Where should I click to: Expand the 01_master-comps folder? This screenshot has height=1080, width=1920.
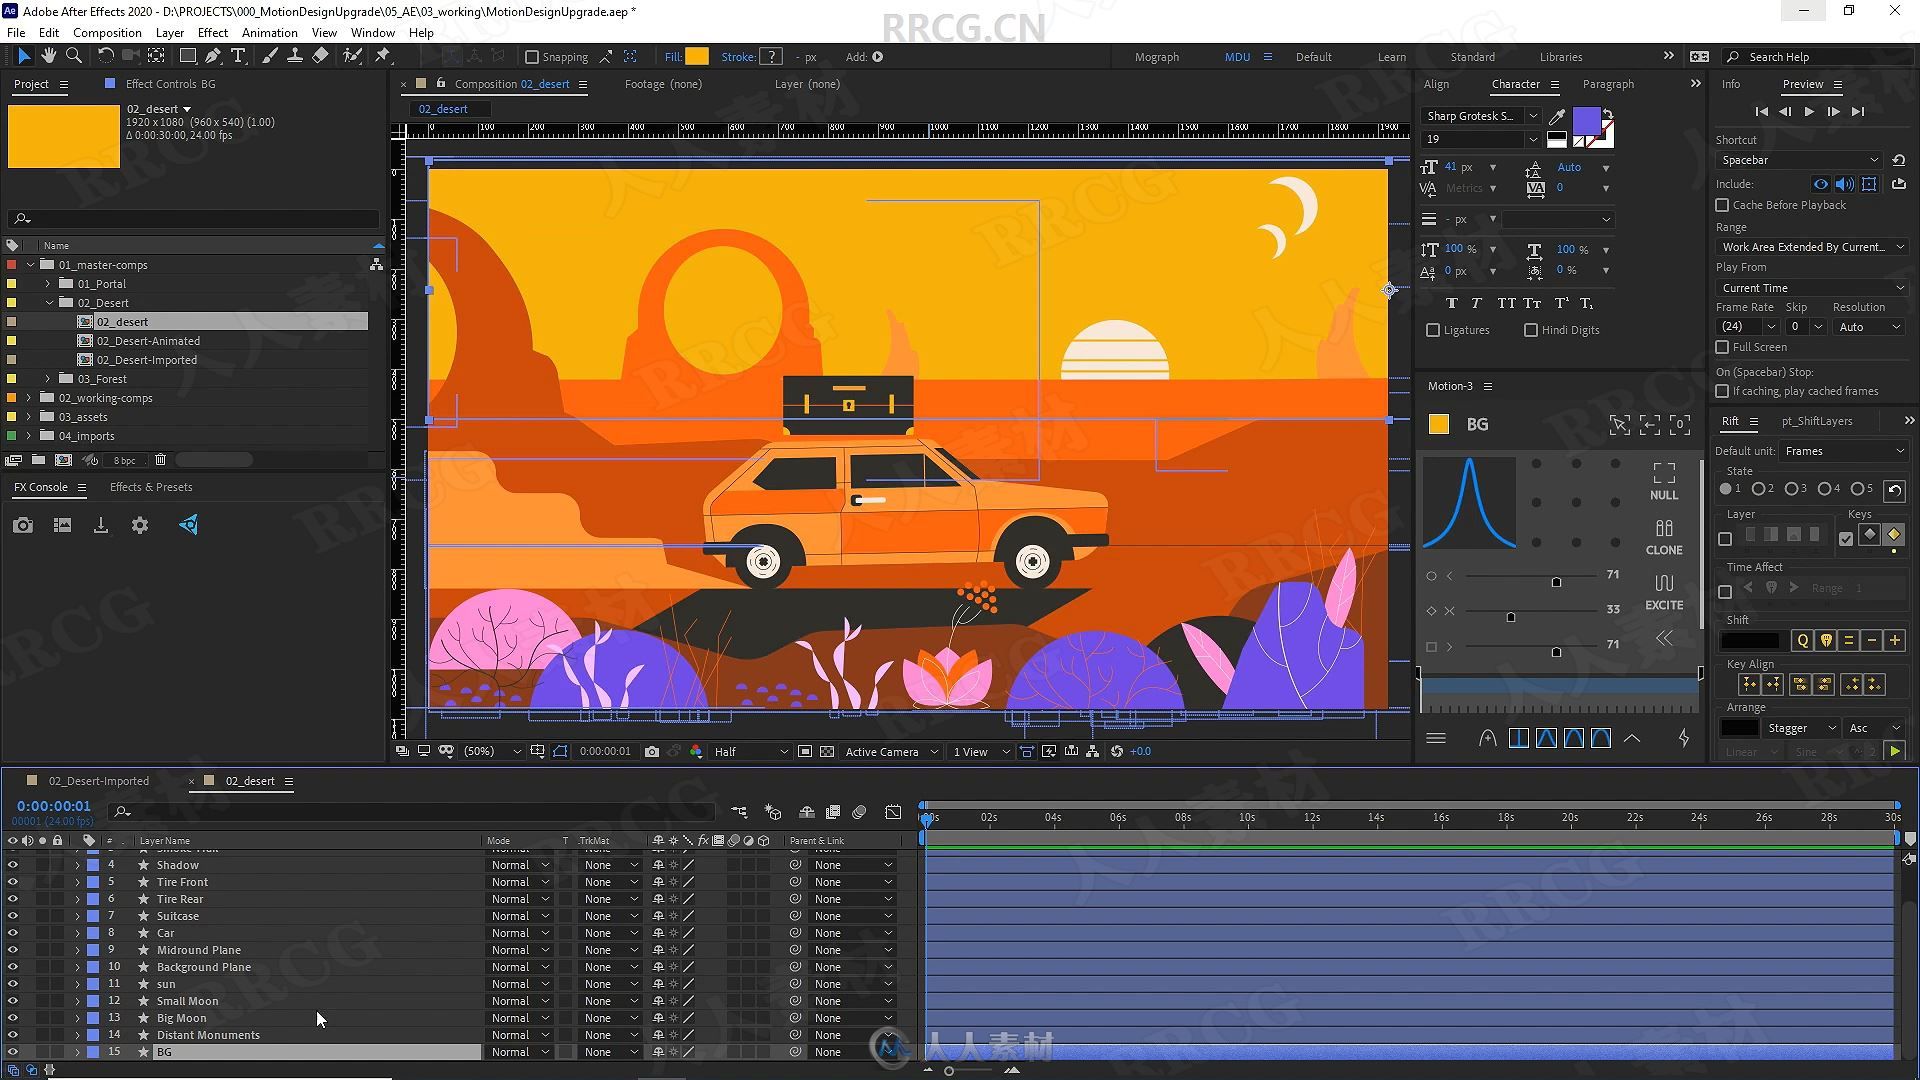[x=29, y=264]
